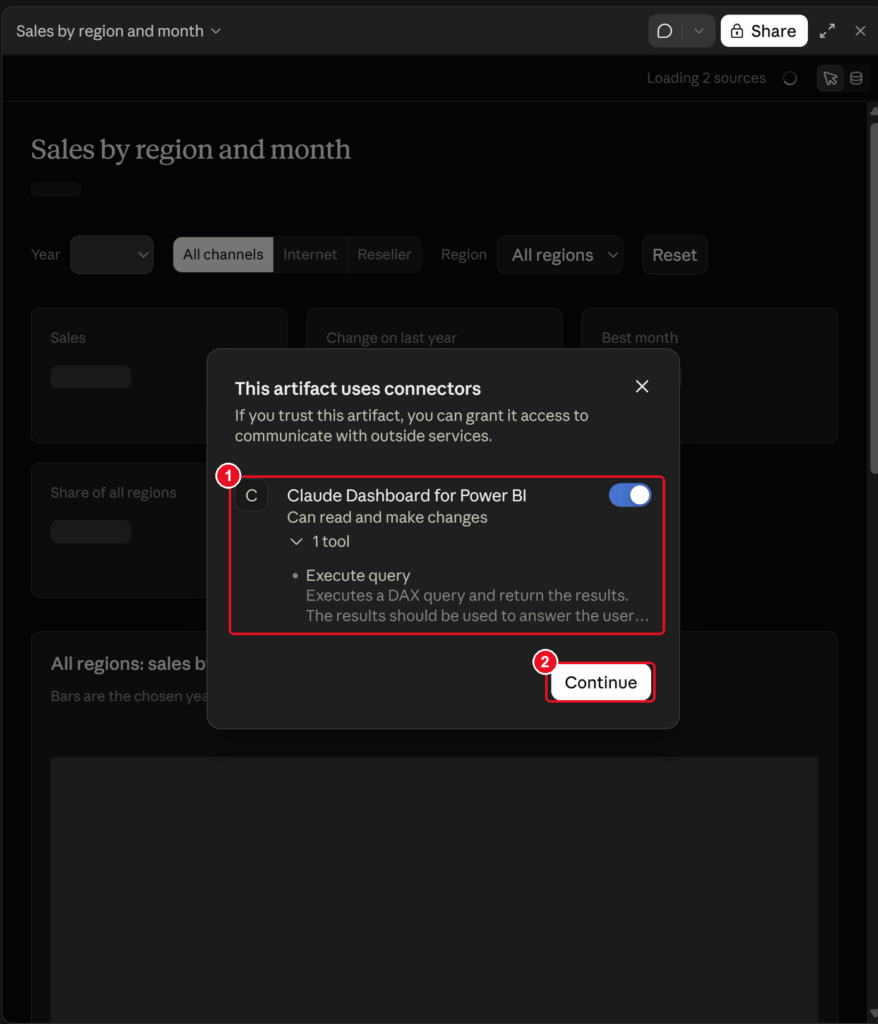This screenshot has width=878, height=1024.
Task: Click the 'Loading 2 sources' status text
Action: point(706,78)
